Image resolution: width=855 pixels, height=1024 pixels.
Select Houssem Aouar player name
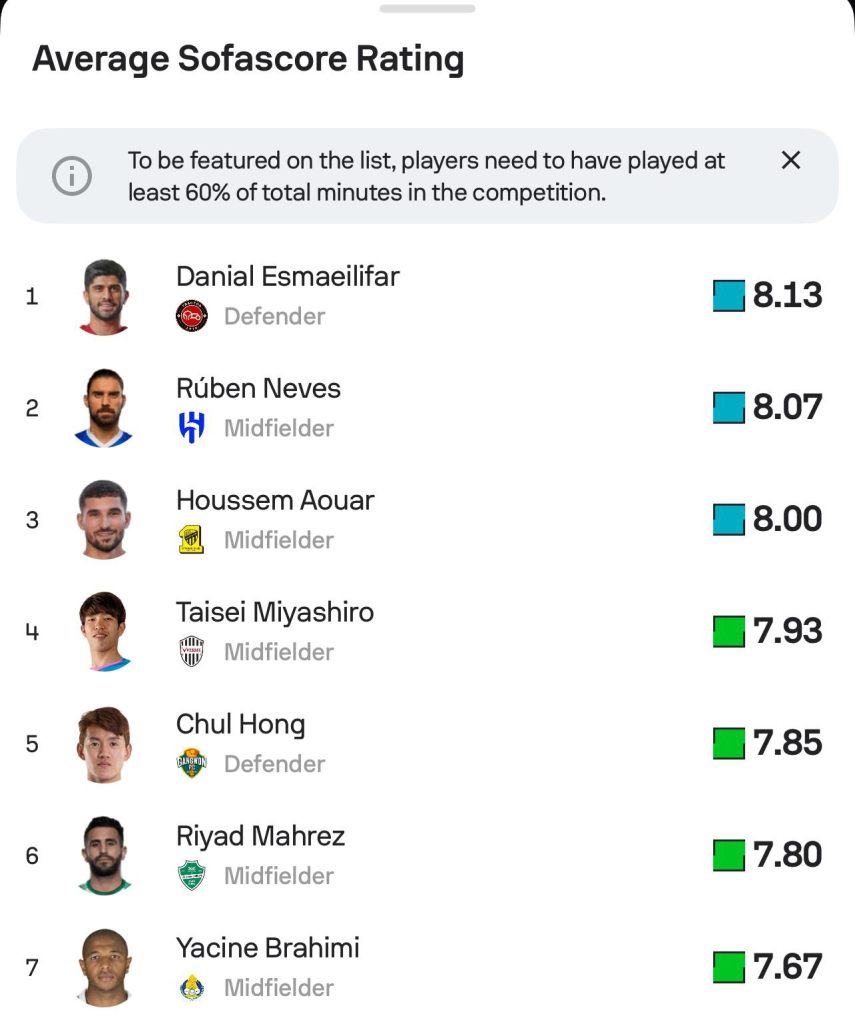click(275, 500)
